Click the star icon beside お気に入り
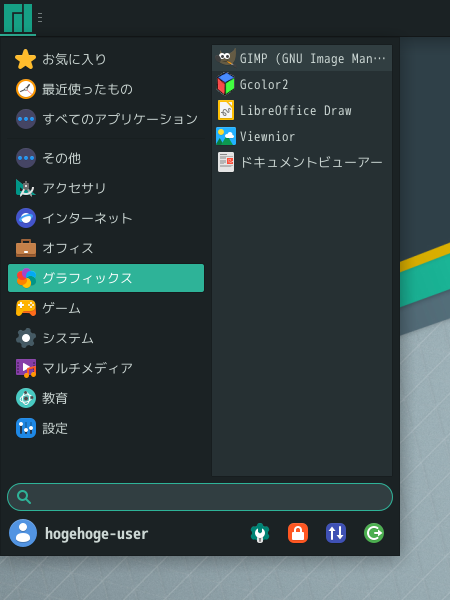The width and height of the screenshot is (450, 600). pos(26,59)
